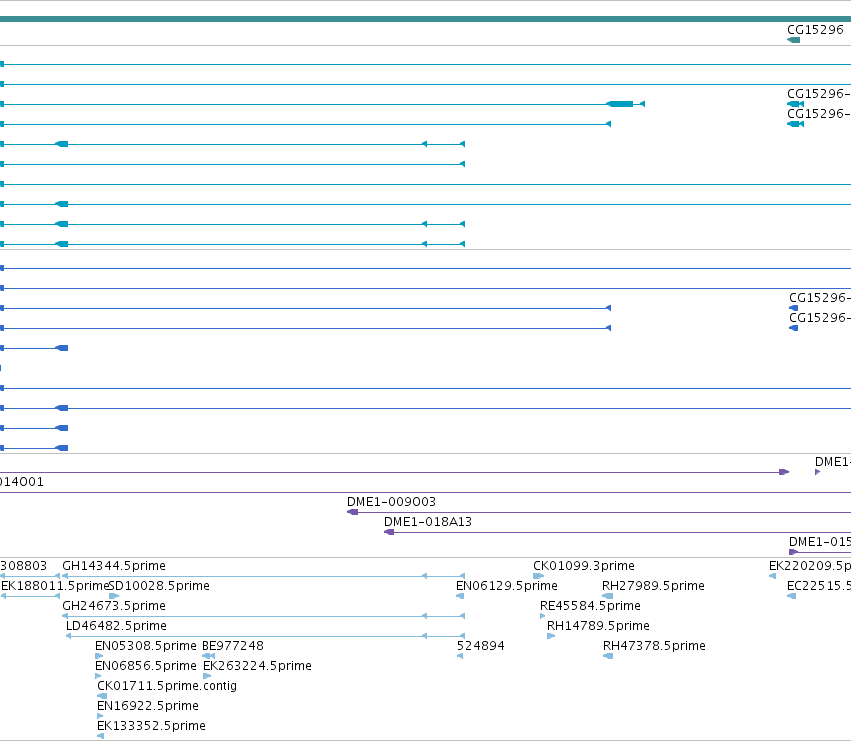Image resolution: width=851 pixels, height=741 pixels.
Task: Select the BE977248 EST glyph
Action: (x=208, y=656)
